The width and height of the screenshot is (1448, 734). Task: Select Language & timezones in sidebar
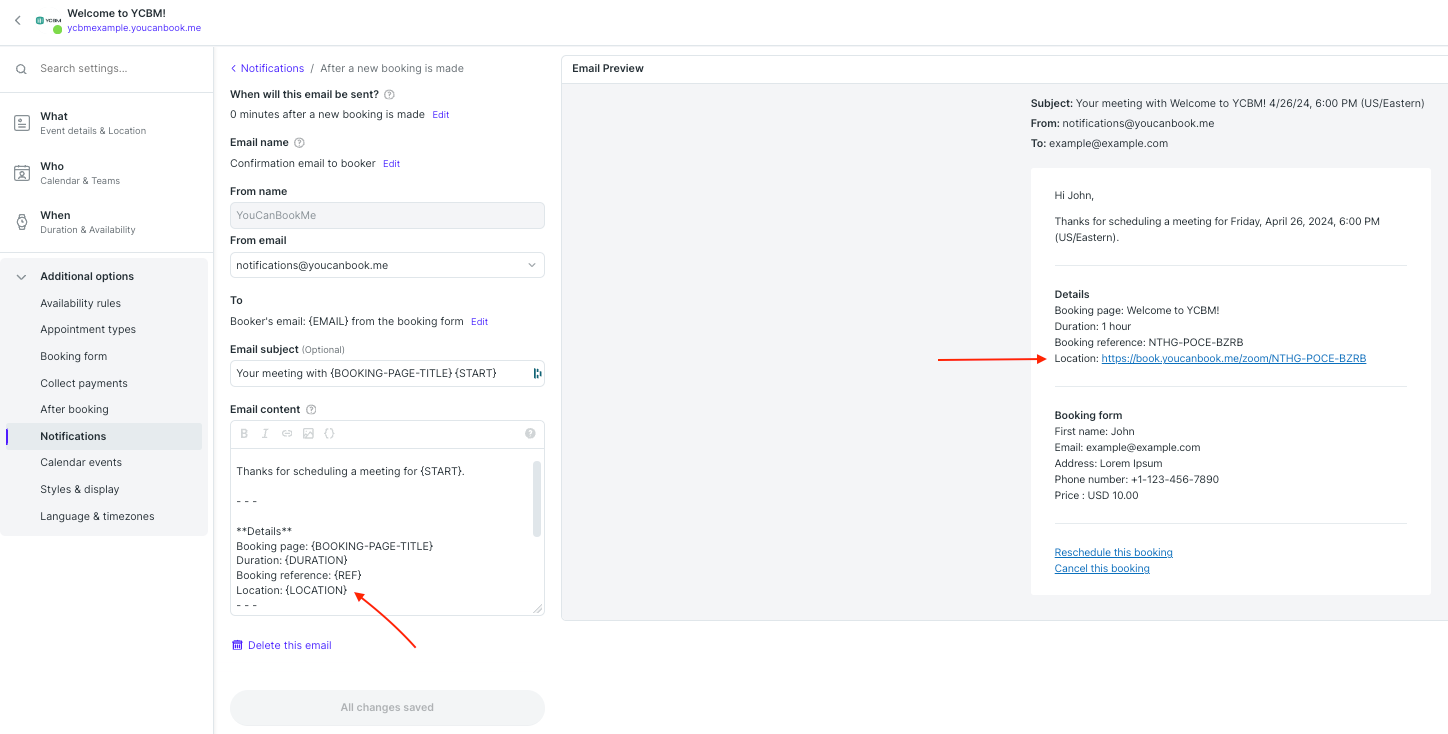(x=97, y=516)
